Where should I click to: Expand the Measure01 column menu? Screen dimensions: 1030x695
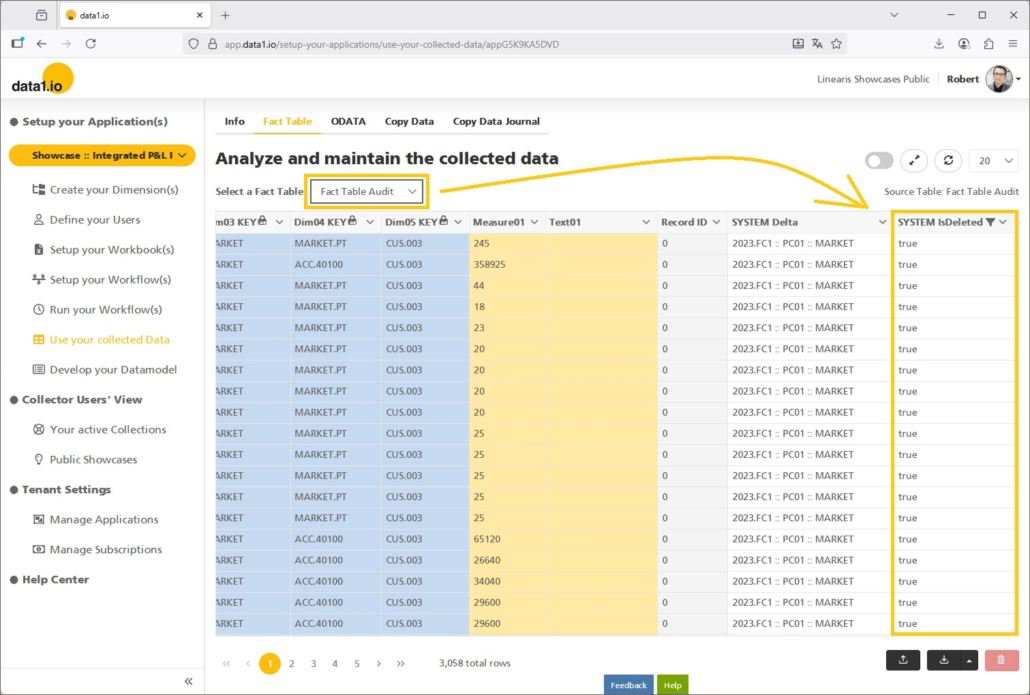(x=535, y=222)
